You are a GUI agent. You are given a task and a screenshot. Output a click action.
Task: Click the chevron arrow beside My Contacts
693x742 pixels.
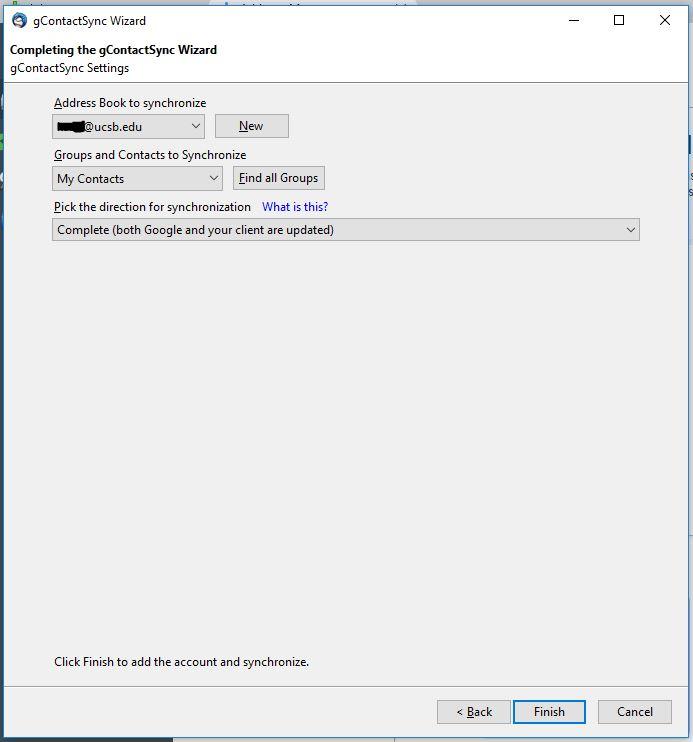[x=213, y=178]
